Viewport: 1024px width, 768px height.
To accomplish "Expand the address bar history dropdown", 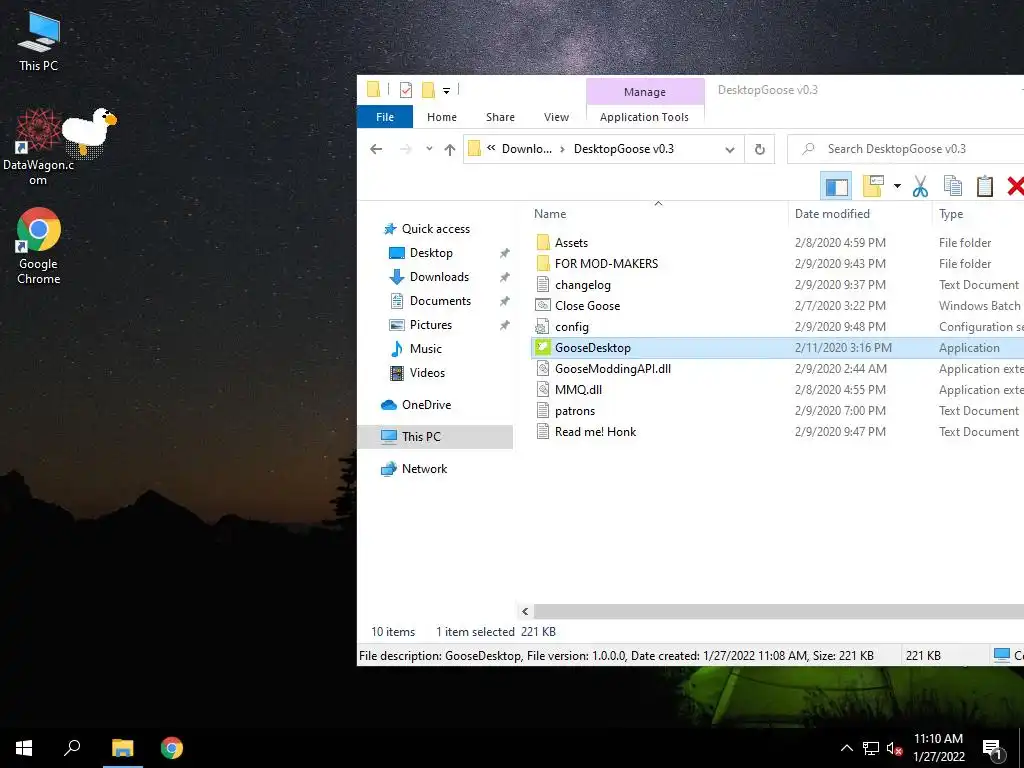I will tap(730, 150).
